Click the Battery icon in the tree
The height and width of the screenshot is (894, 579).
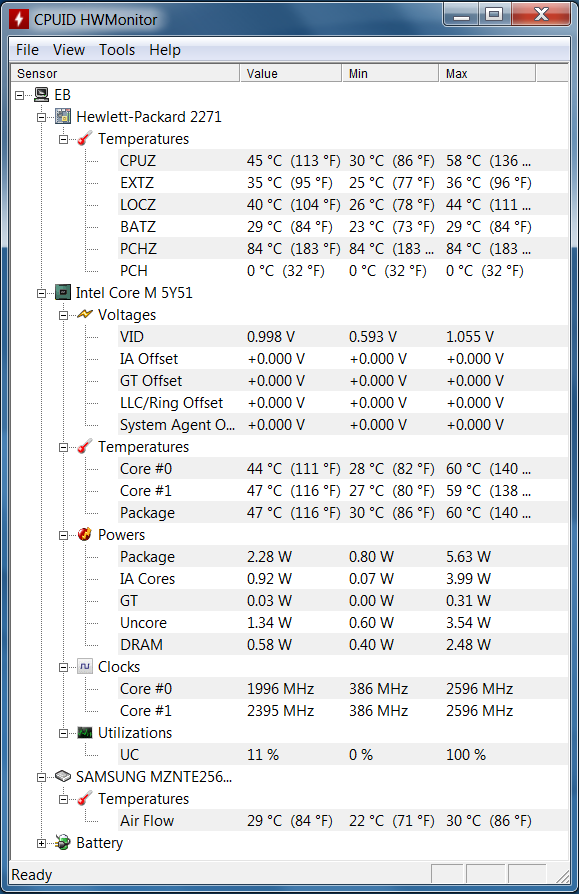[63, 842]
